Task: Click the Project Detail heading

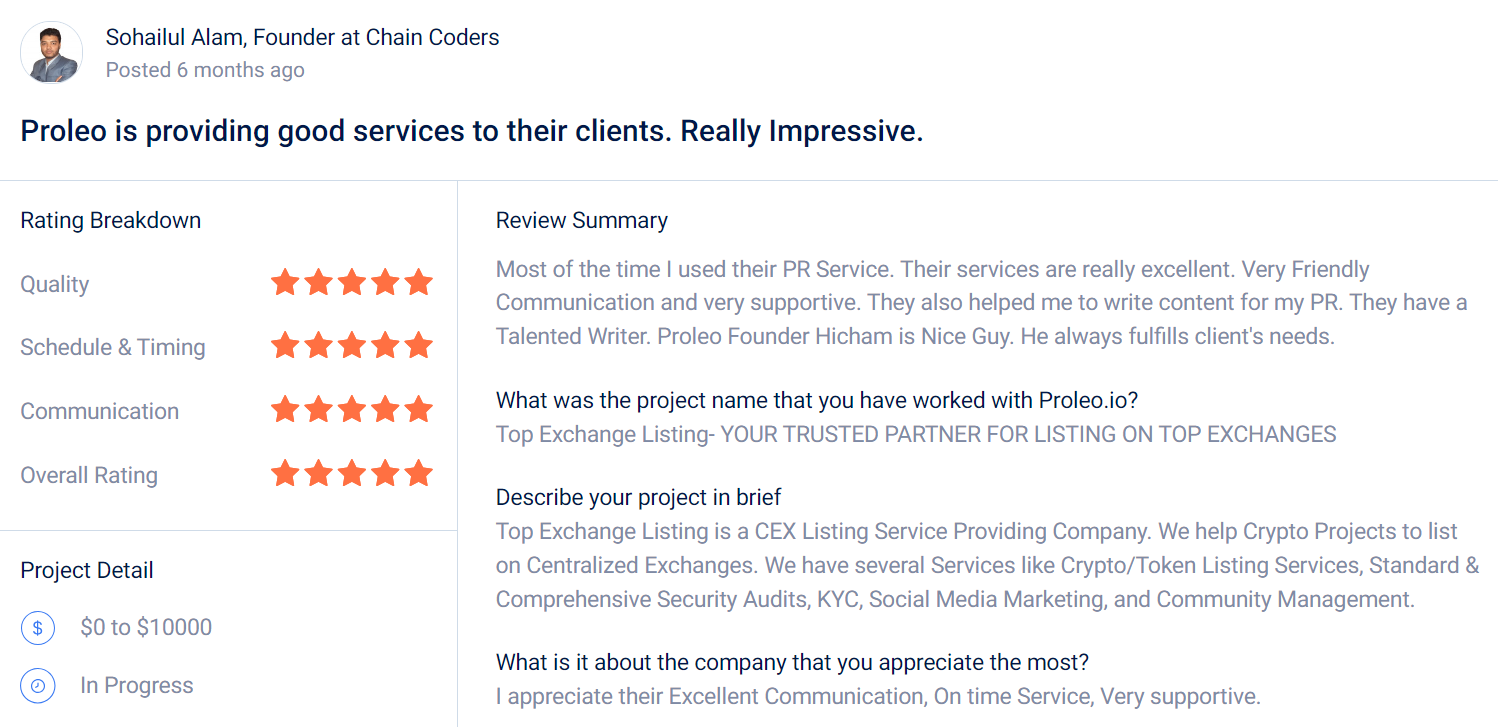Action: click(87, 571)
